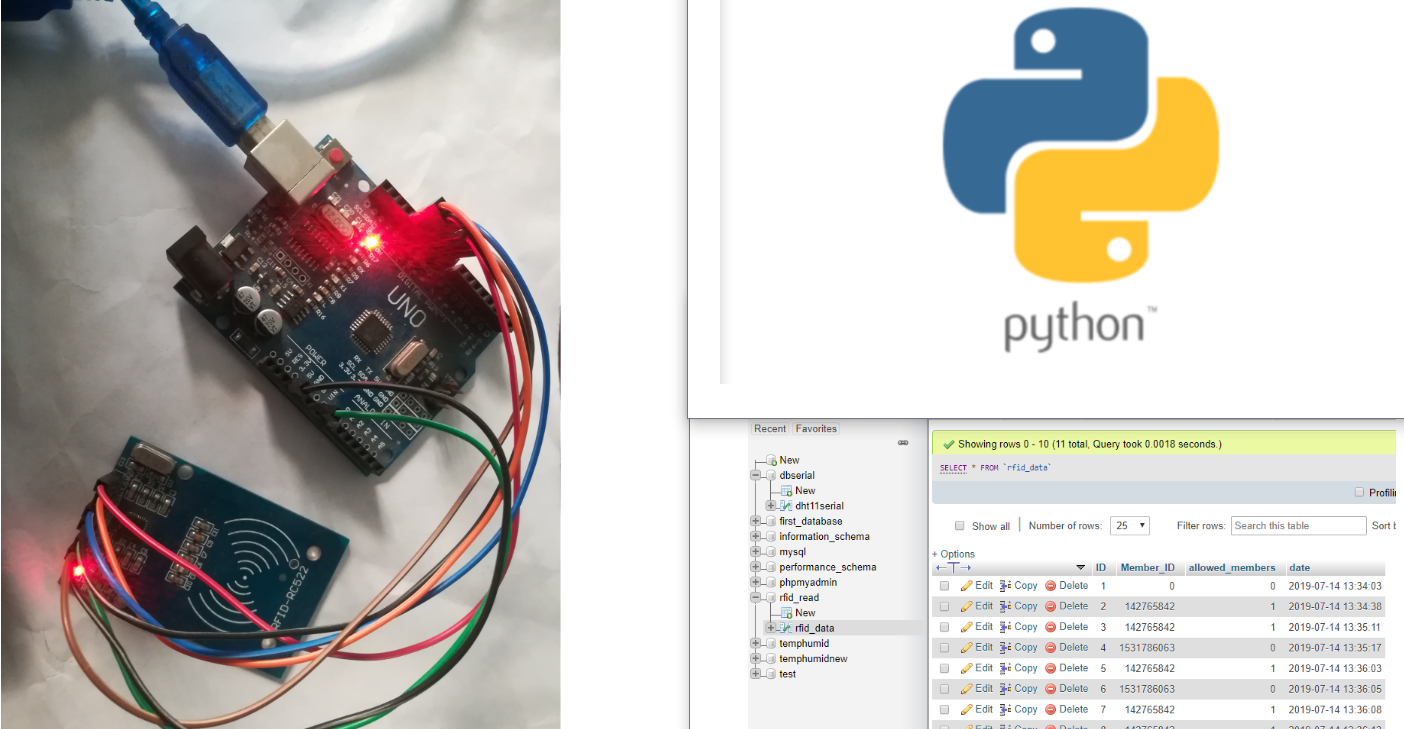Expand the first_database tree node
1404x729 pixels.
(x=756, y=521)
